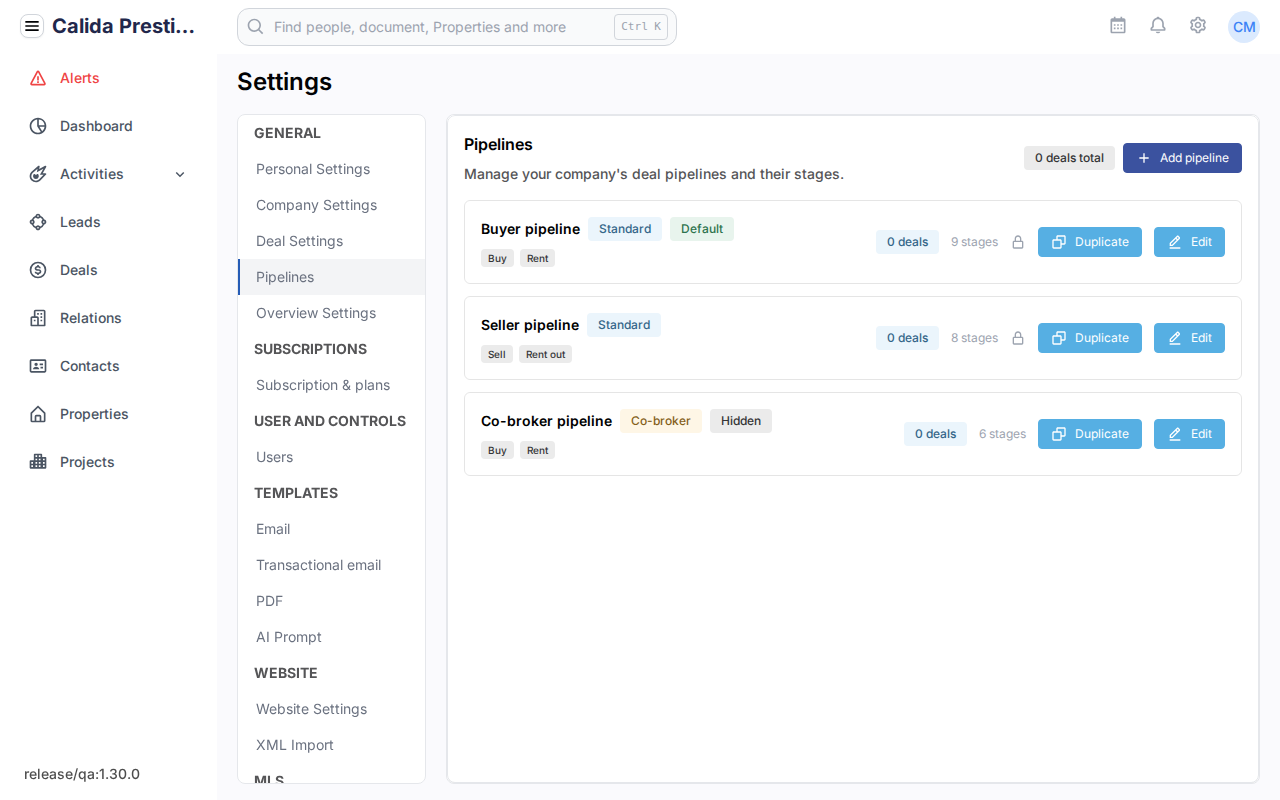This screenshot has width=1280, height=800.
Task: Click the Dashboard pie chart icon
Action: coord(38,126)
